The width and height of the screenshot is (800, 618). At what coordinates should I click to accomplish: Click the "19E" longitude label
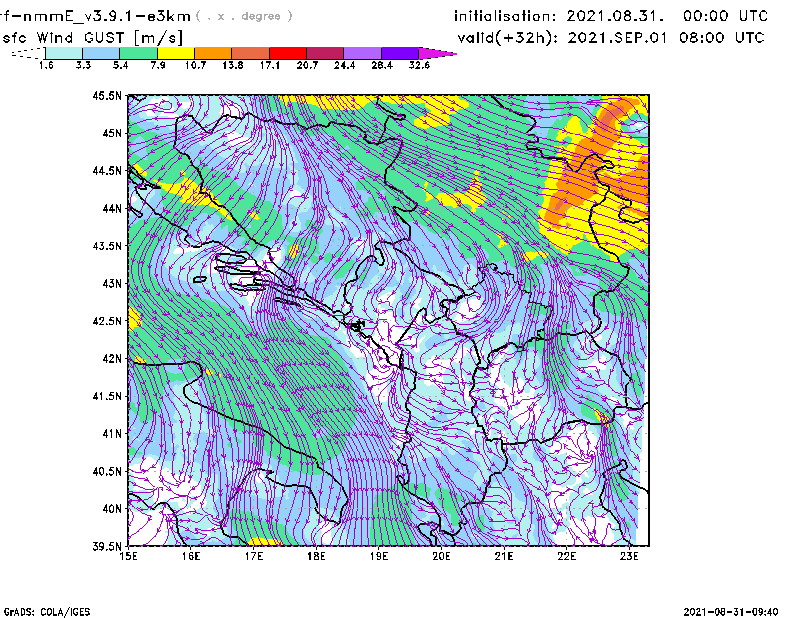[x=379, y=556]
